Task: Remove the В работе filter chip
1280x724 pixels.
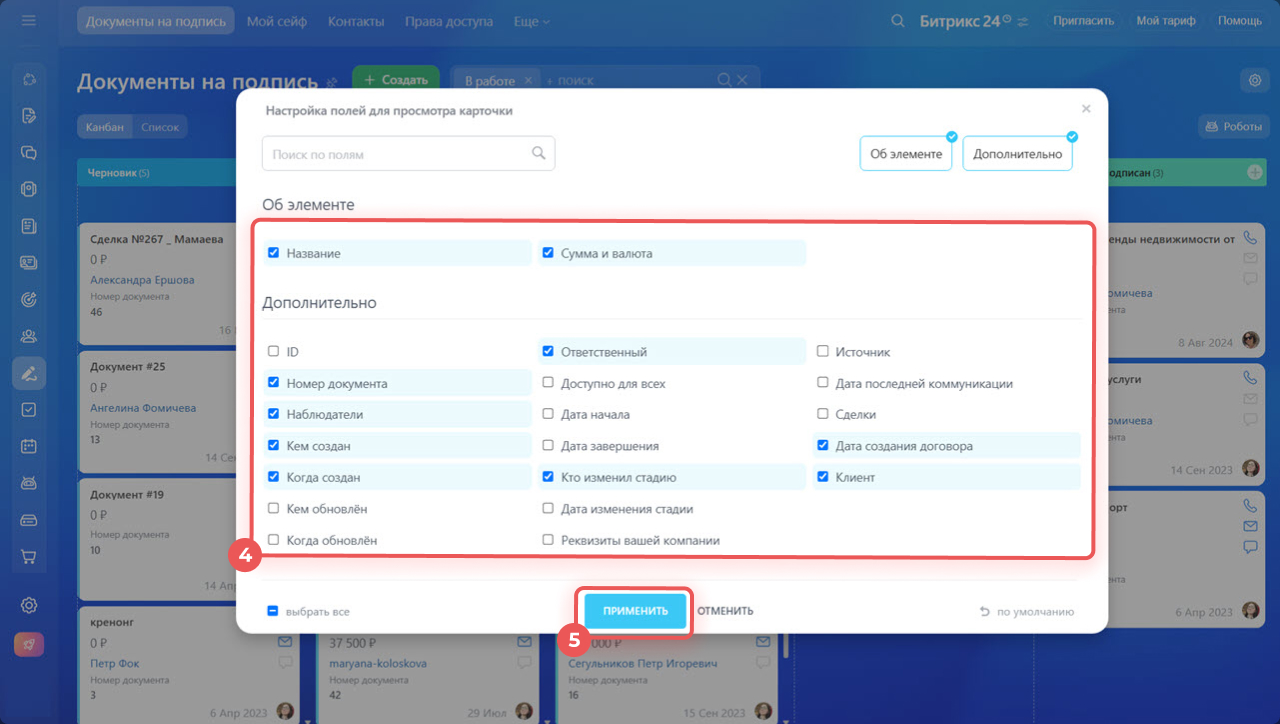Action: point(528,80)
